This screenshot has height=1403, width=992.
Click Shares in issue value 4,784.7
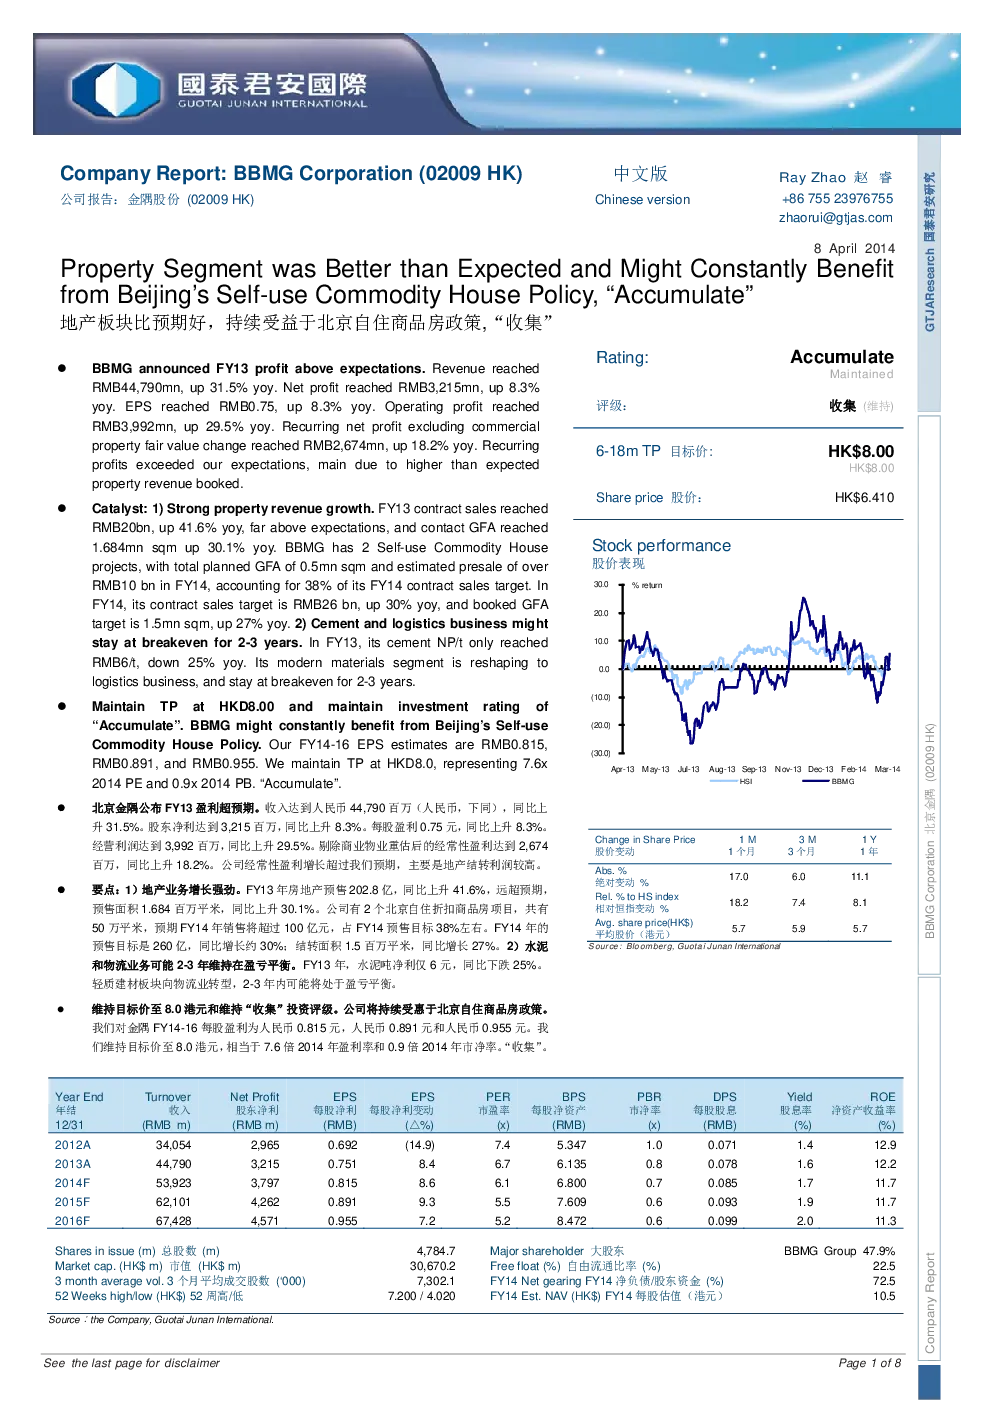[x=436, y=1251]
